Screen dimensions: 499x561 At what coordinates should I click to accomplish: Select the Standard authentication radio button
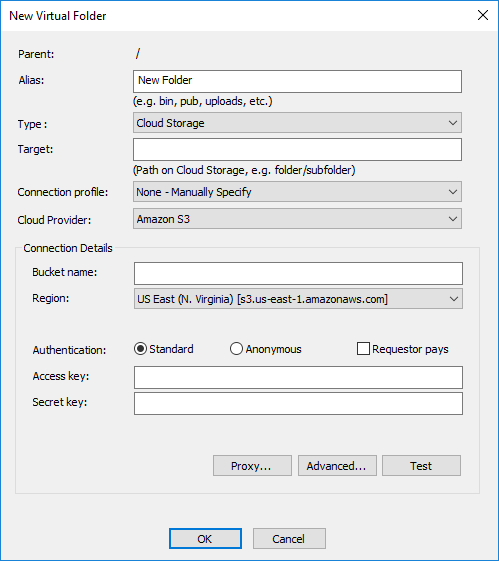pos(140,349)
